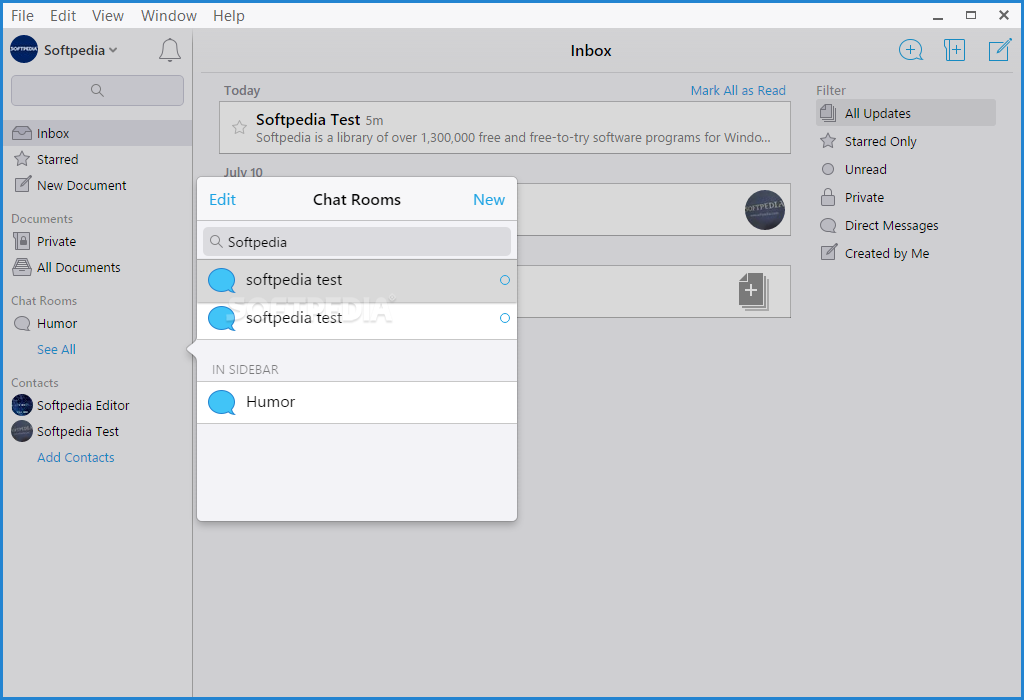
Task: Open Humor chat room name in sidebar
Action: pos(57,324)
